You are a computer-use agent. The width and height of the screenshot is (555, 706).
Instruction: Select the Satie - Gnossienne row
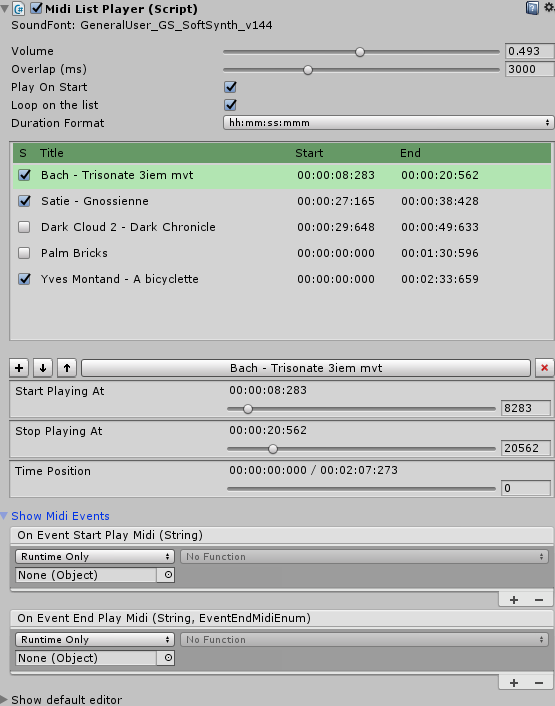(282, 201)
